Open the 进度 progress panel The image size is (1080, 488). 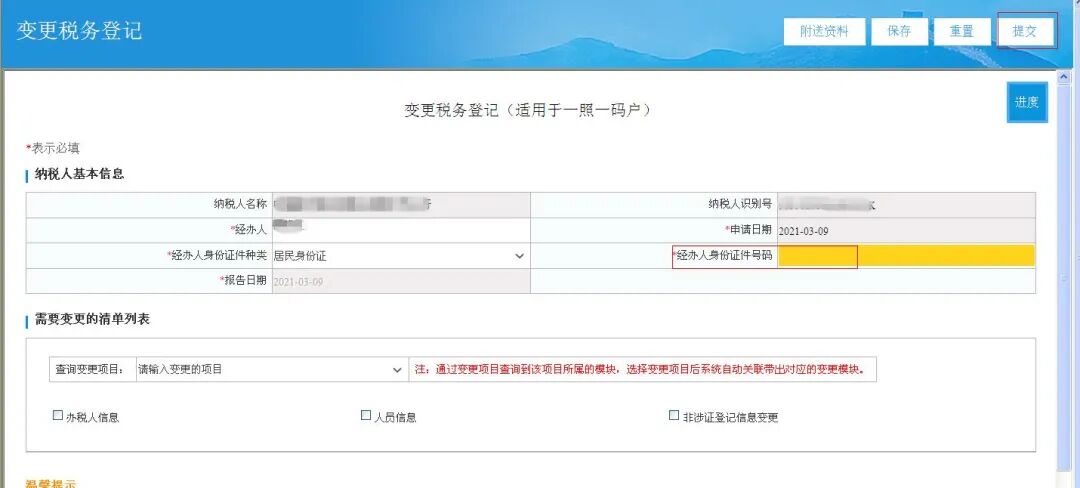point(1027,102)
